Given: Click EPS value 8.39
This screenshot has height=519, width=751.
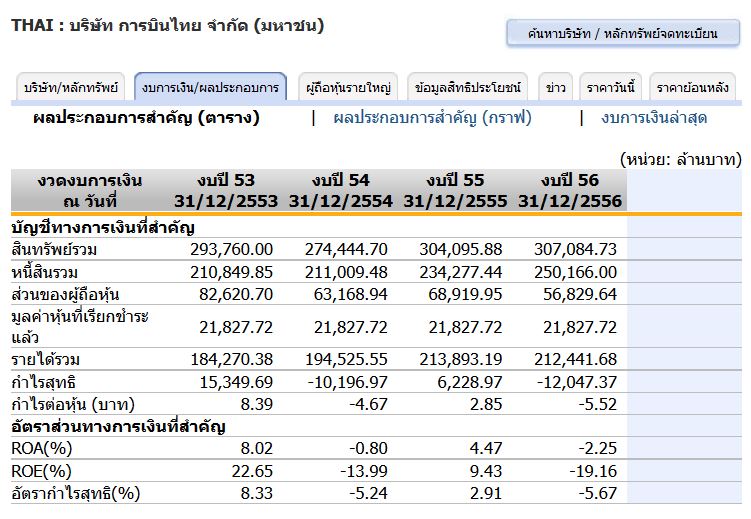Looking at the screenshot, I should click(x=257, y=404).
